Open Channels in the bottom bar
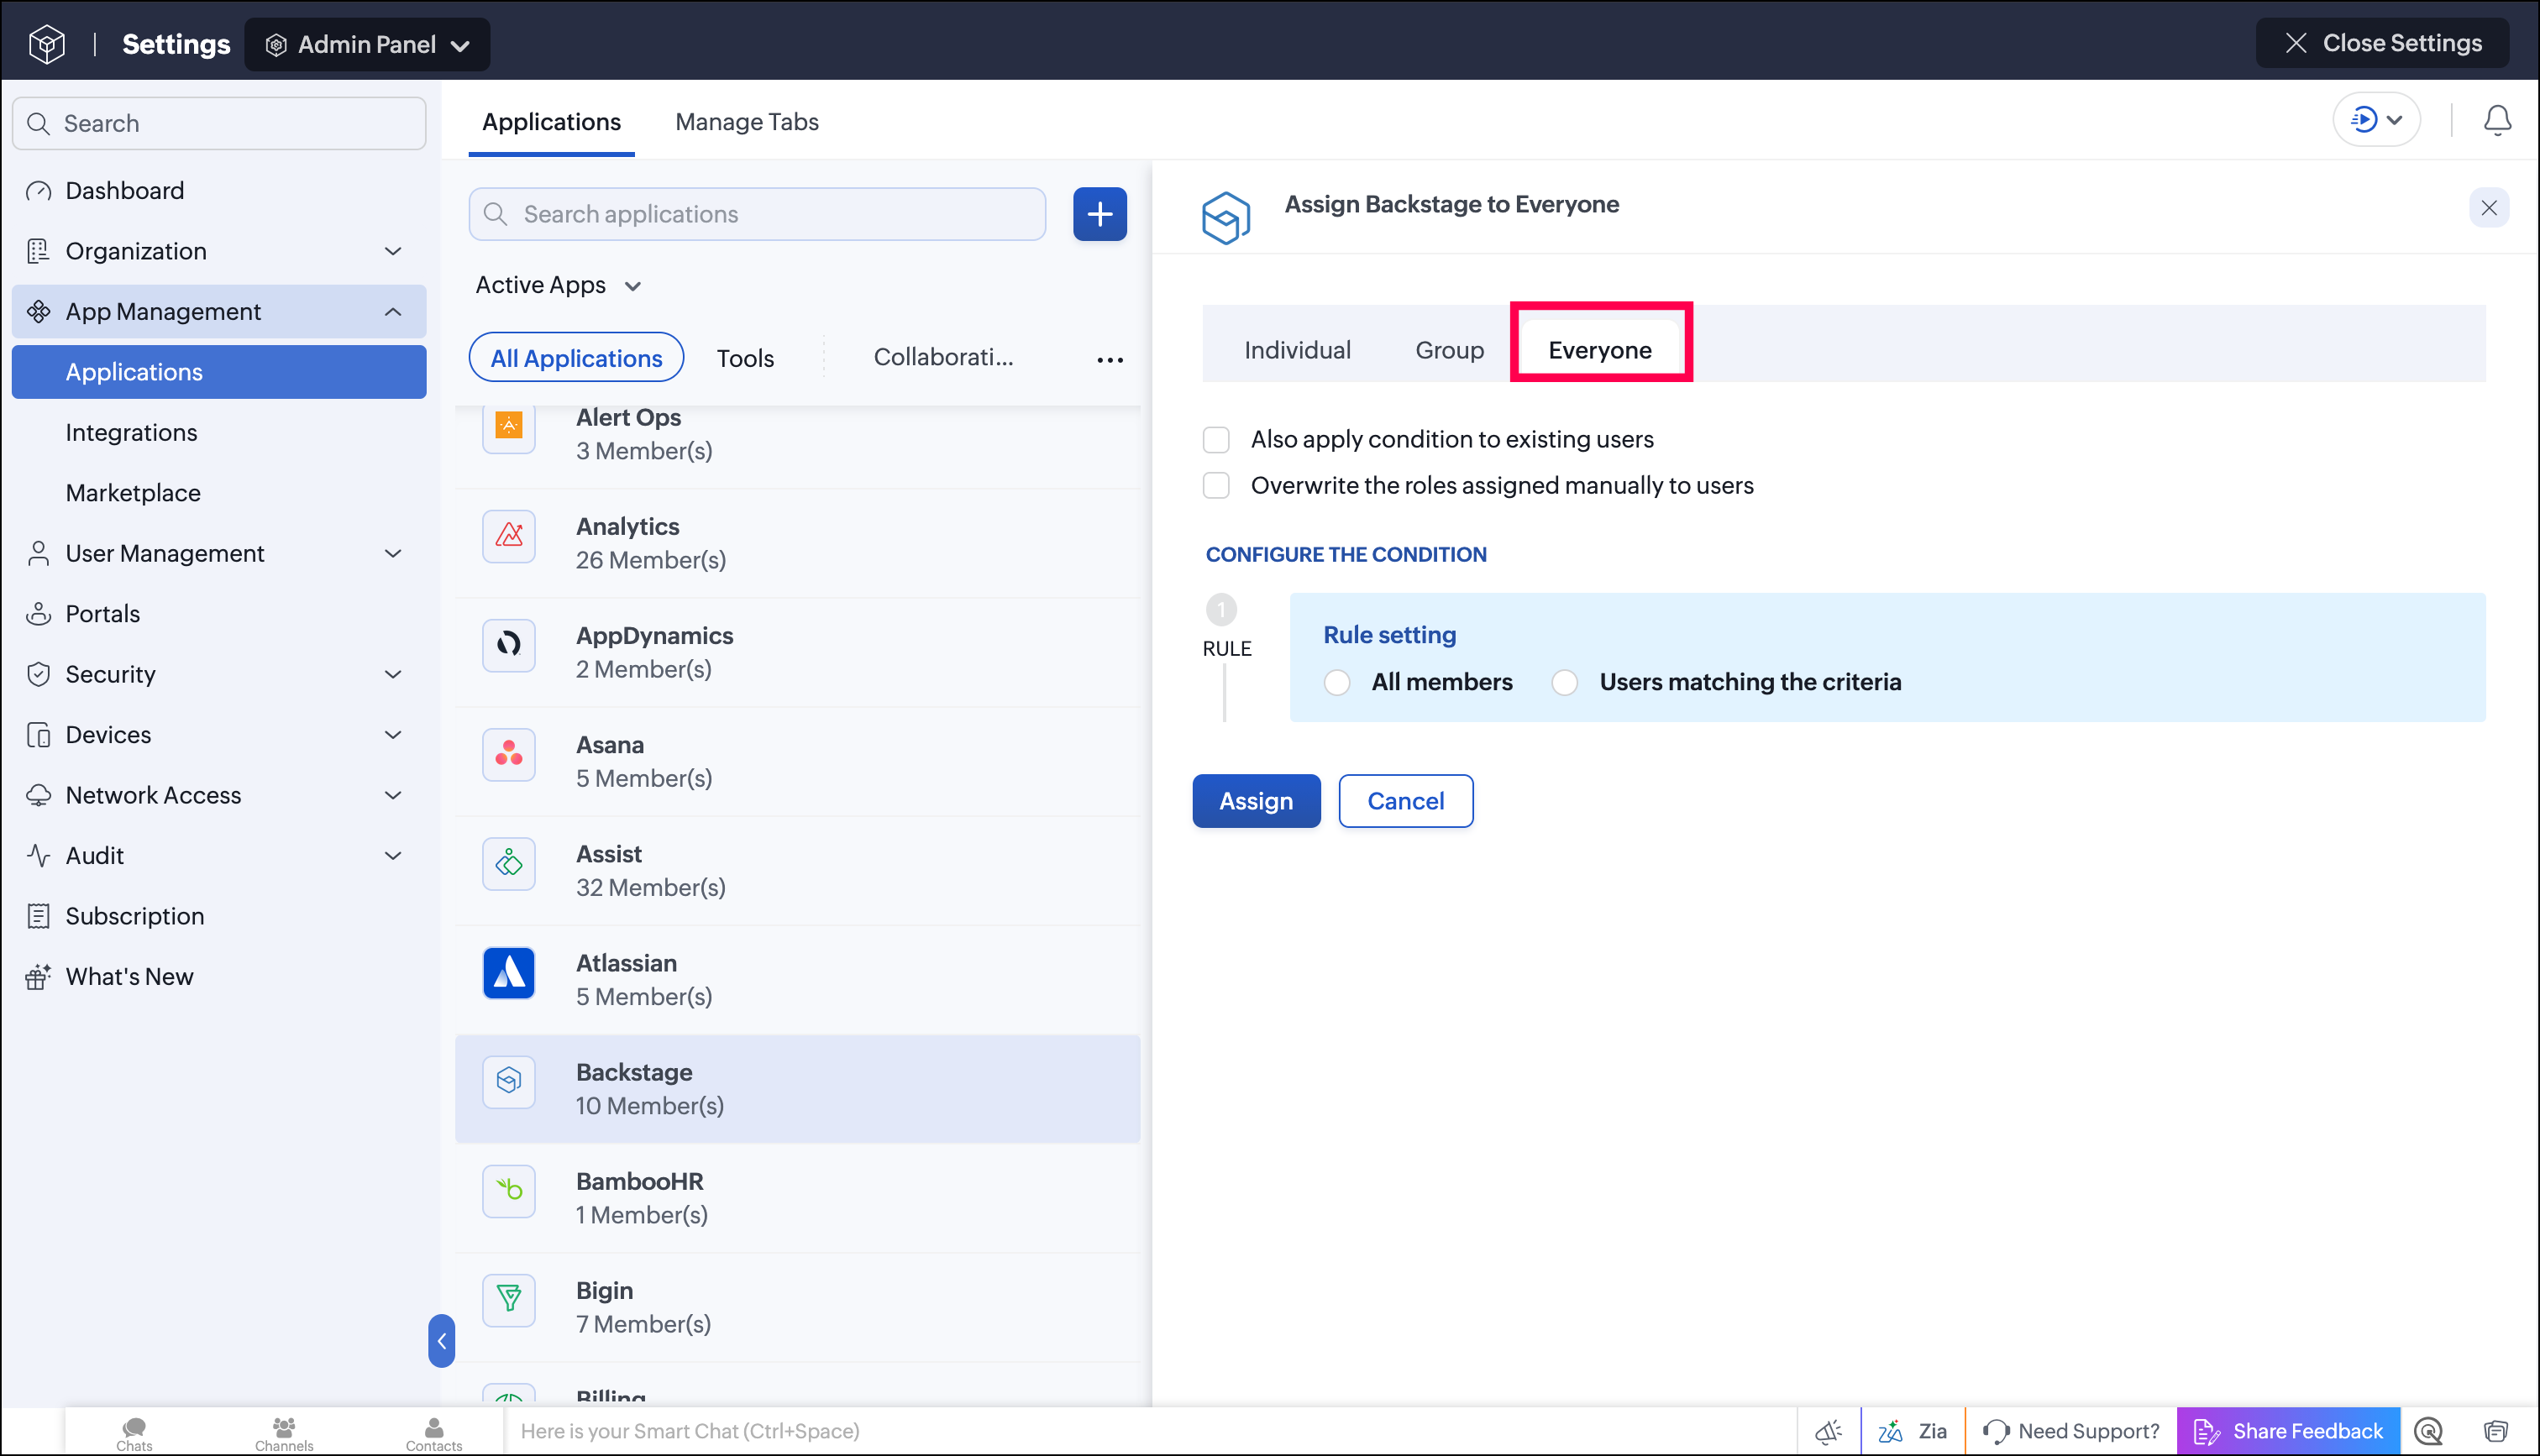Viewport: 2540px width, 1456px height. click(284, 1433)
